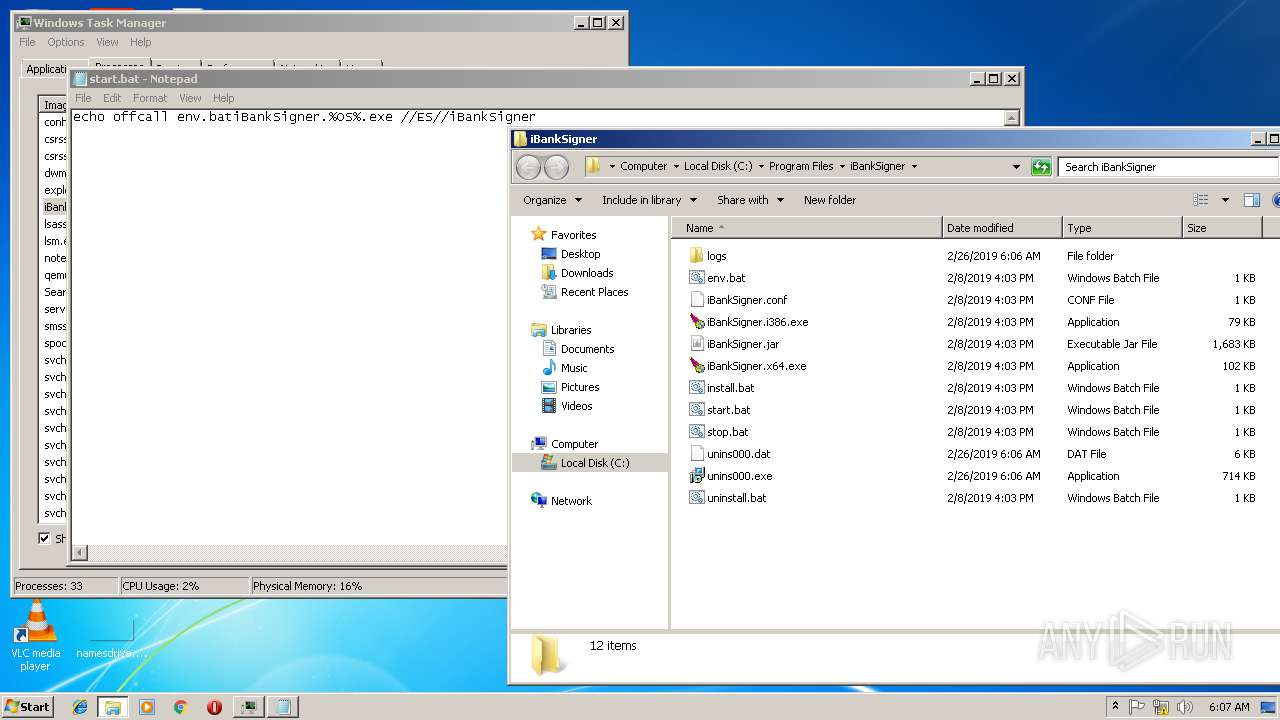This screenshot has height=720, width=1280.
Task: Open the Notepad File menu
Action: tap(83, 98)
